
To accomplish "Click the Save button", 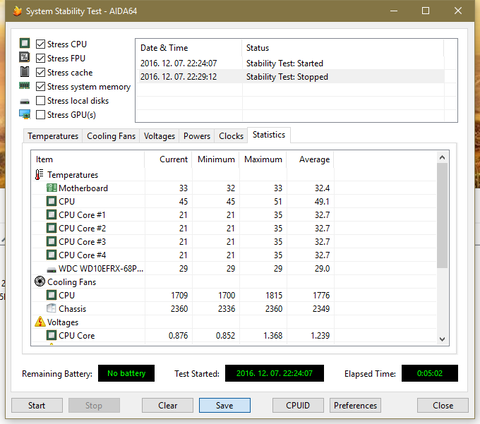I will tap(225, 405).
